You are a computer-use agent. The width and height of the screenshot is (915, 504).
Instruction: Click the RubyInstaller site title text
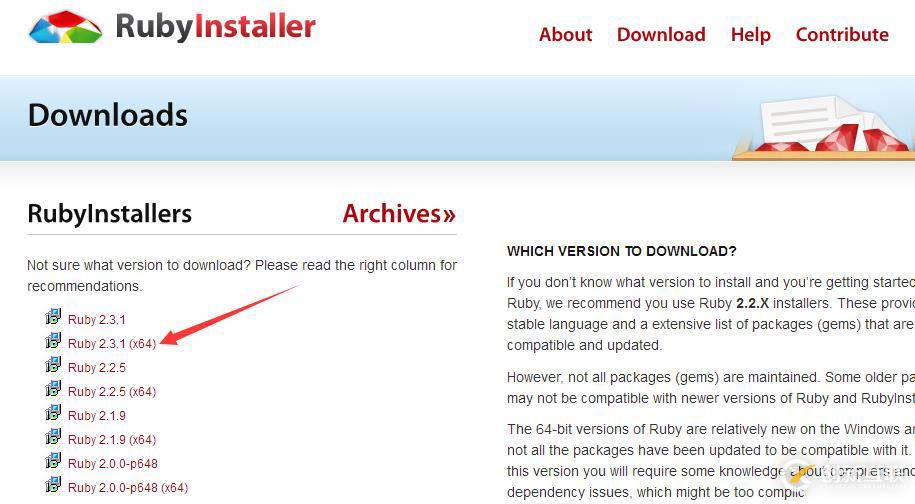pyautogui.click(x=215, y=27)
